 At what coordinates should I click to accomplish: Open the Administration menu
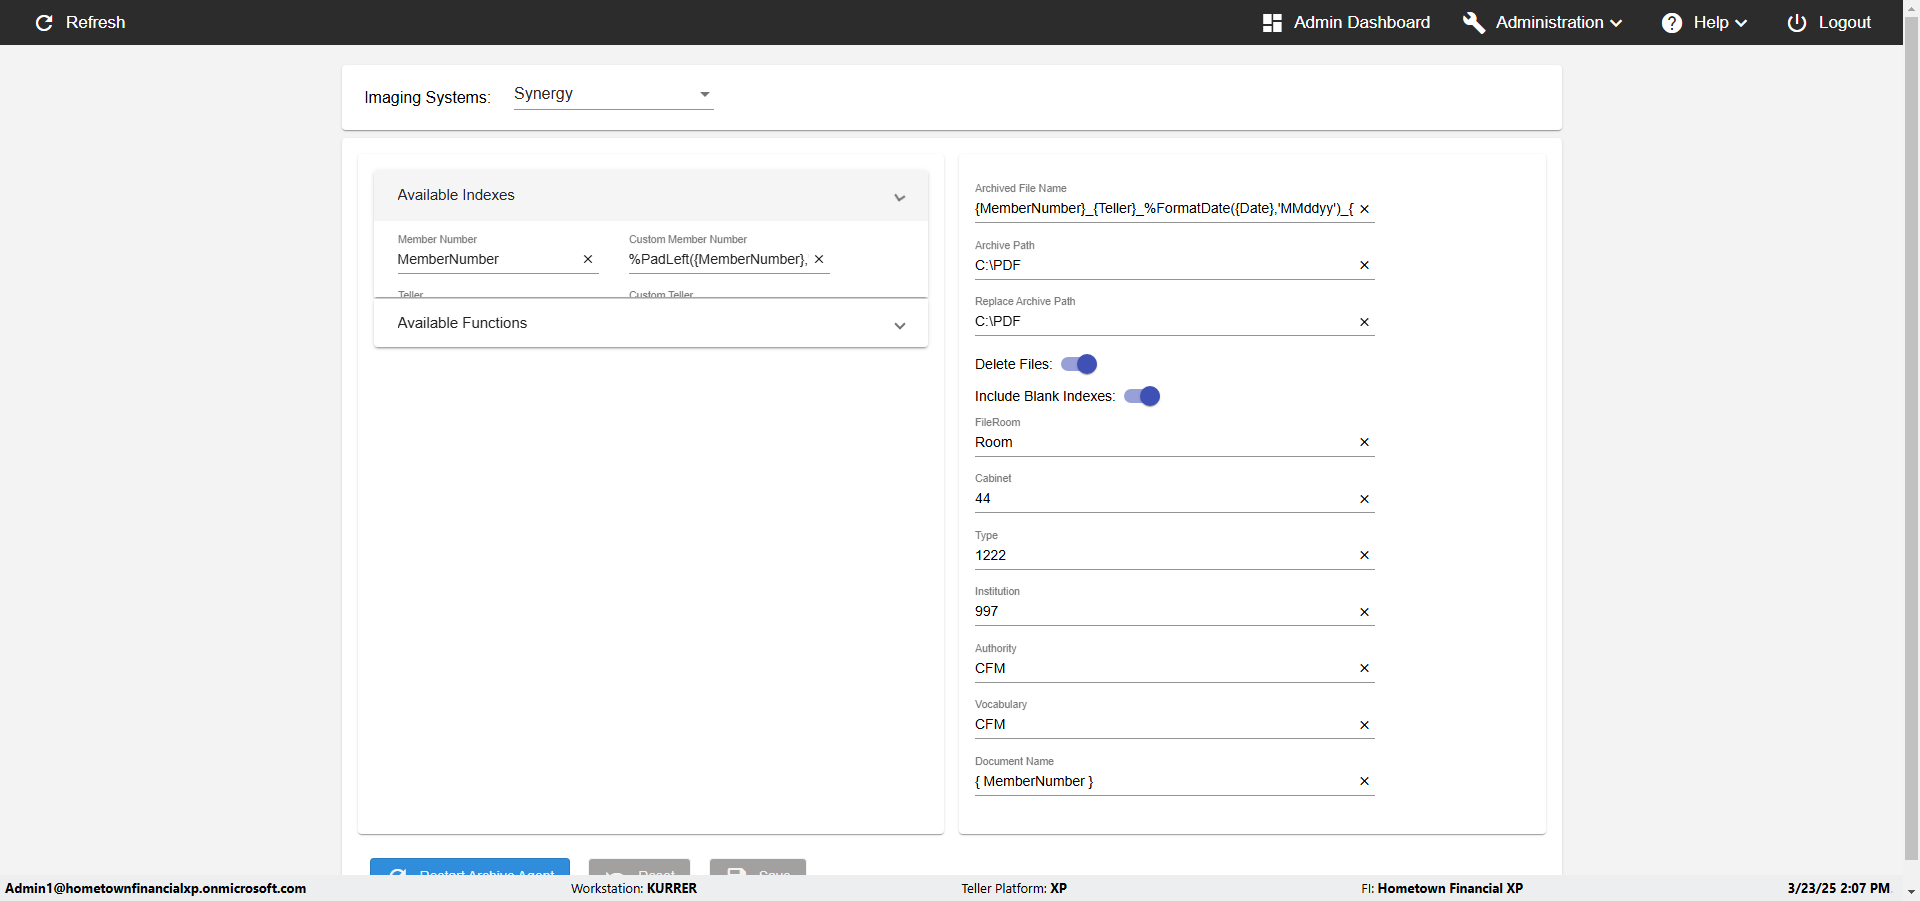(x=1543, y=23)
